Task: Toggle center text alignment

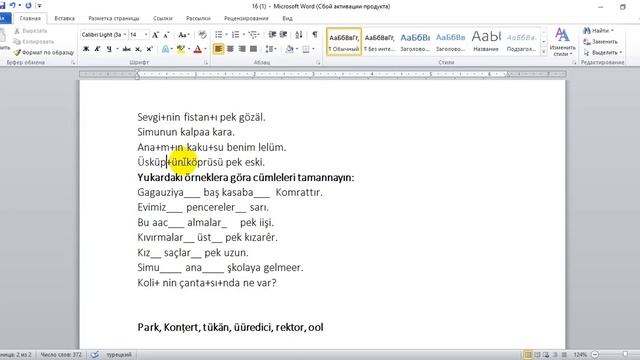Action: click(x=230, y=49)
